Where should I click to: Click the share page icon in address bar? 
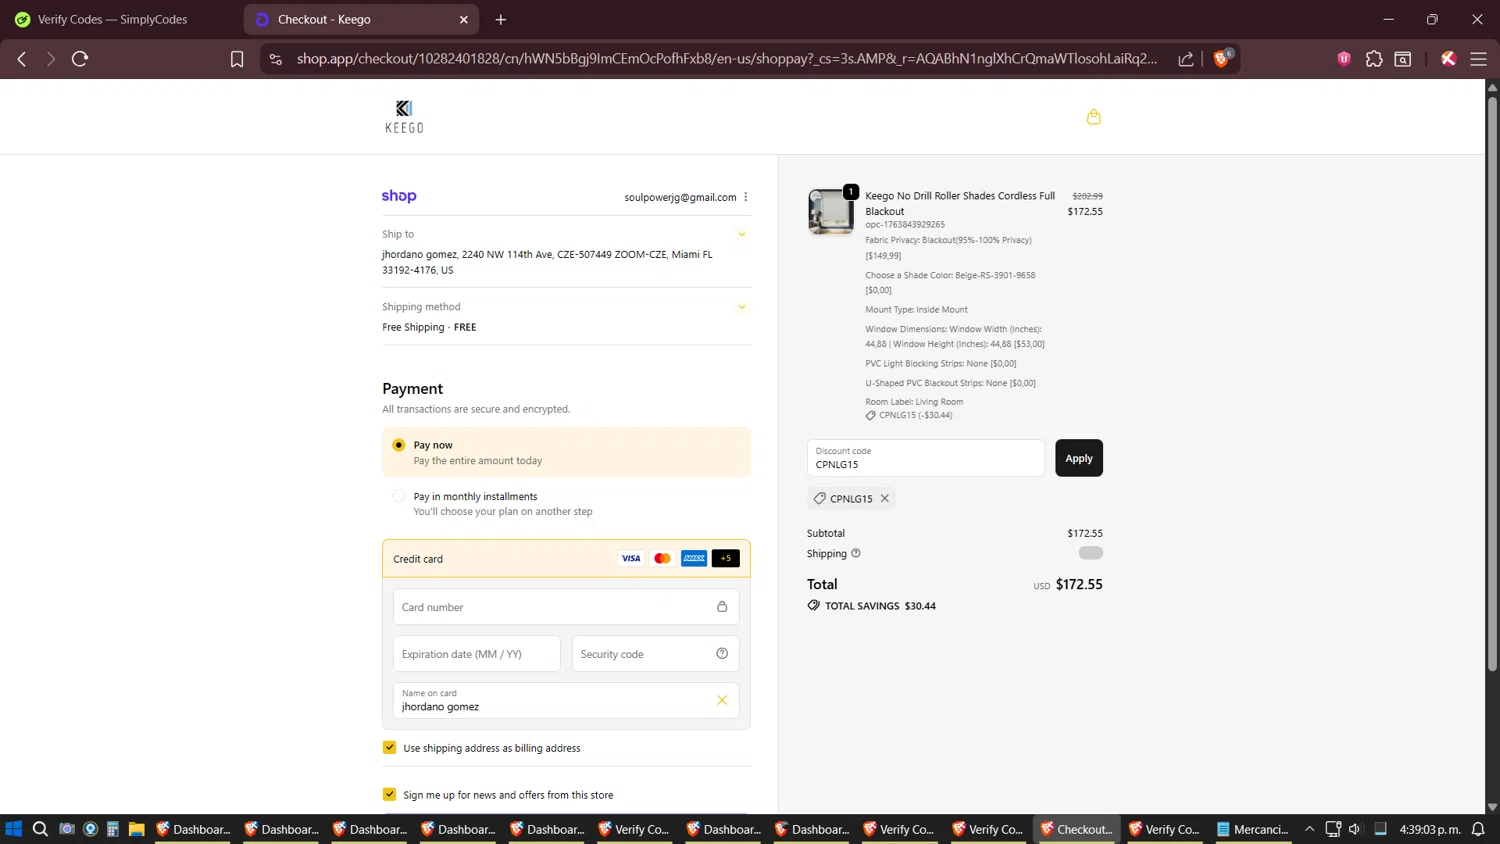click(1186, 59)
